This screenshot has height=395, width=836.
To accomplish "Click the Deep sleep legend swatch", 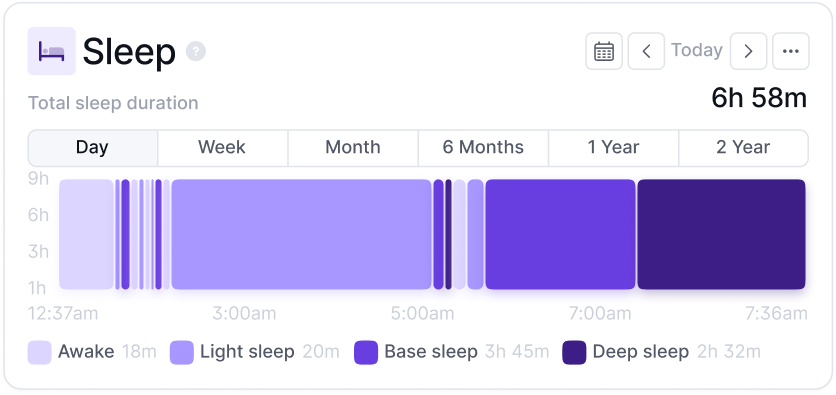I will click(574, 352).
